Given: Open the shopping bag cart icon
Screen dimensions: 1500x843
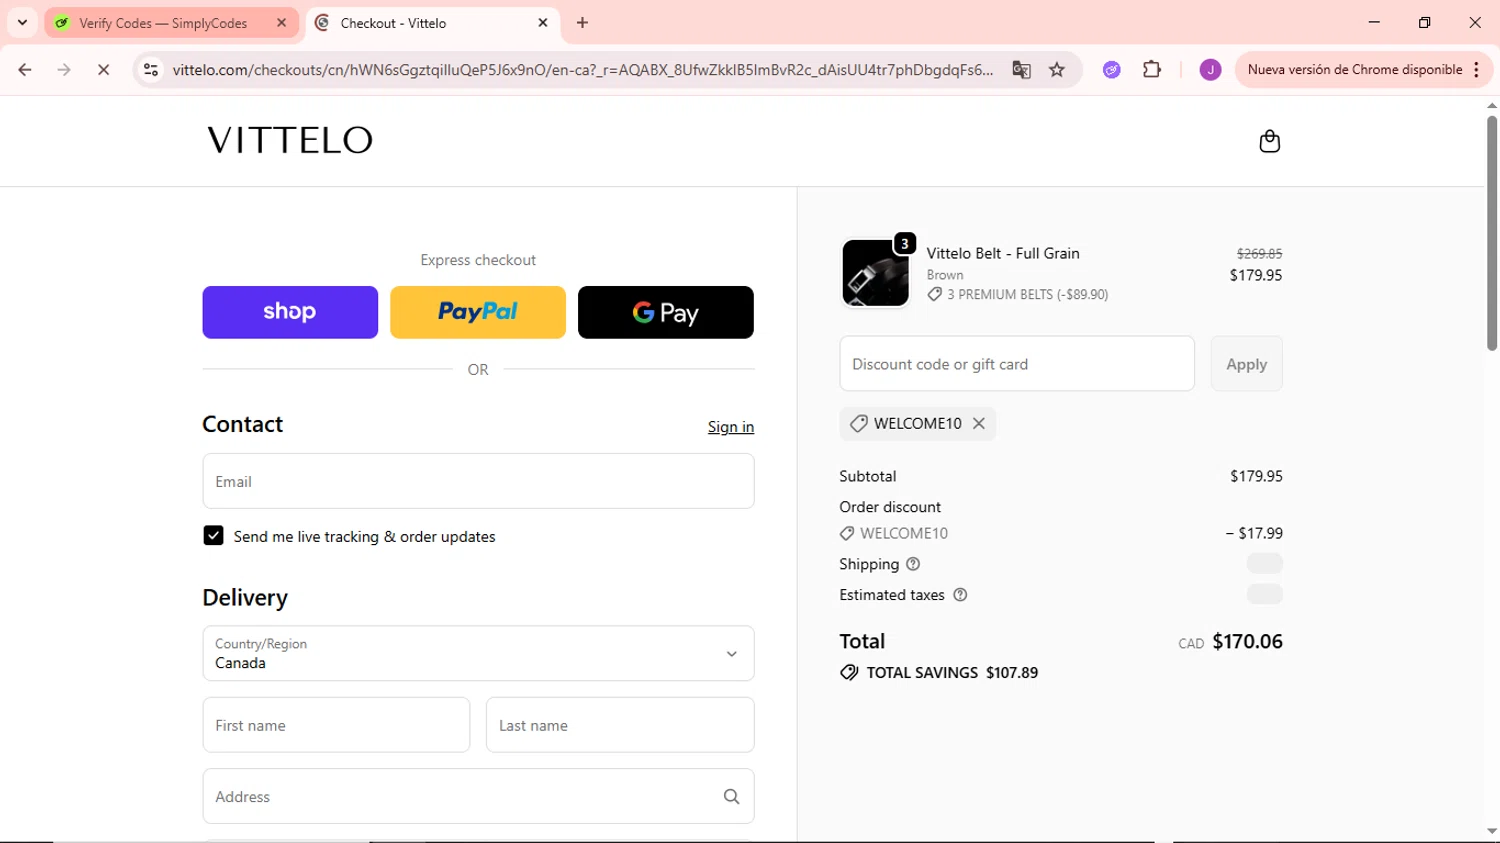Looking at the screenshot, I should click(1269, 141).
